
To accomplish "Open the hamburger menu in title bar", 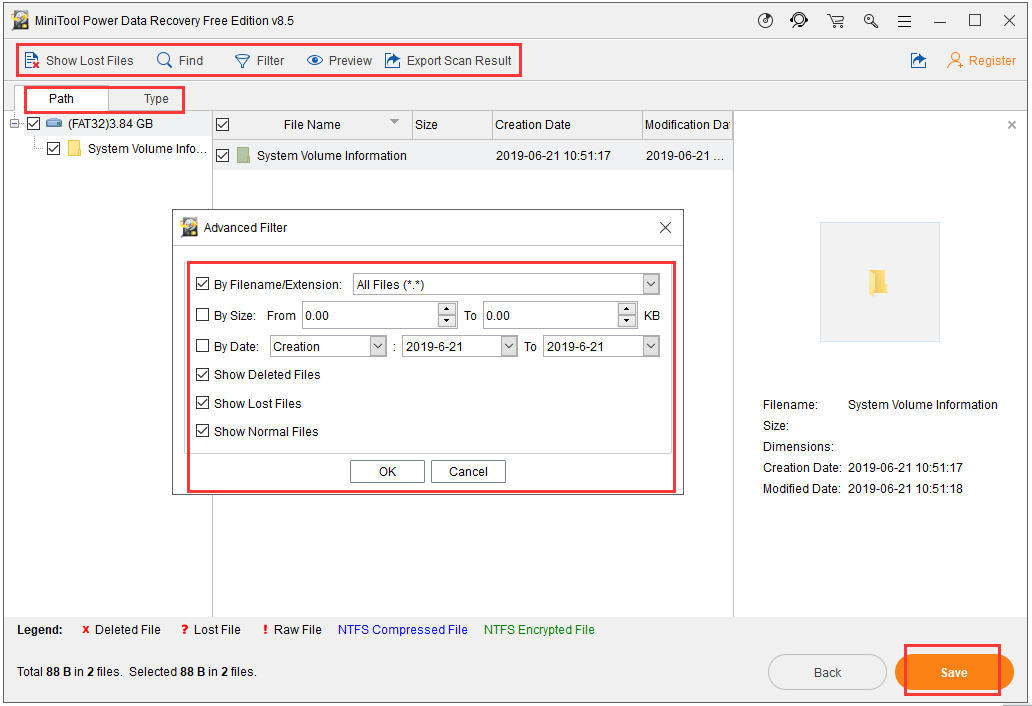I will click(x=904, y=21).
